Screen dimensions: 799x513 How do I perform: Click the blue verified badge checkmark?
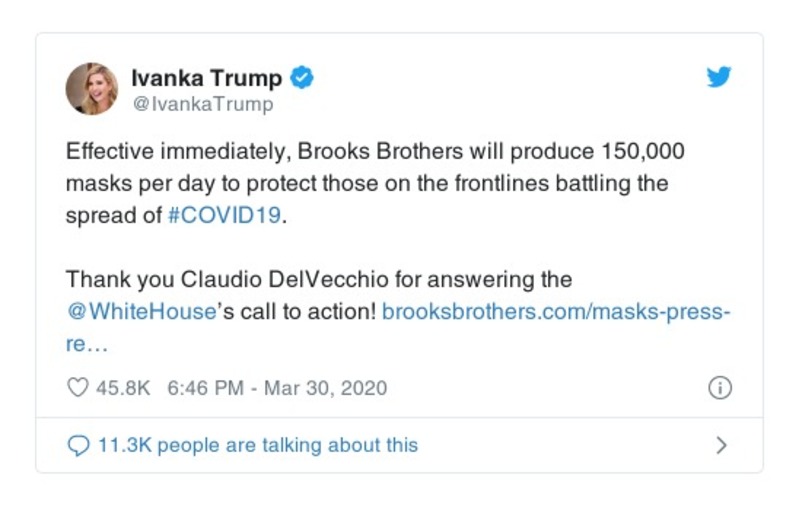[301, 78]
